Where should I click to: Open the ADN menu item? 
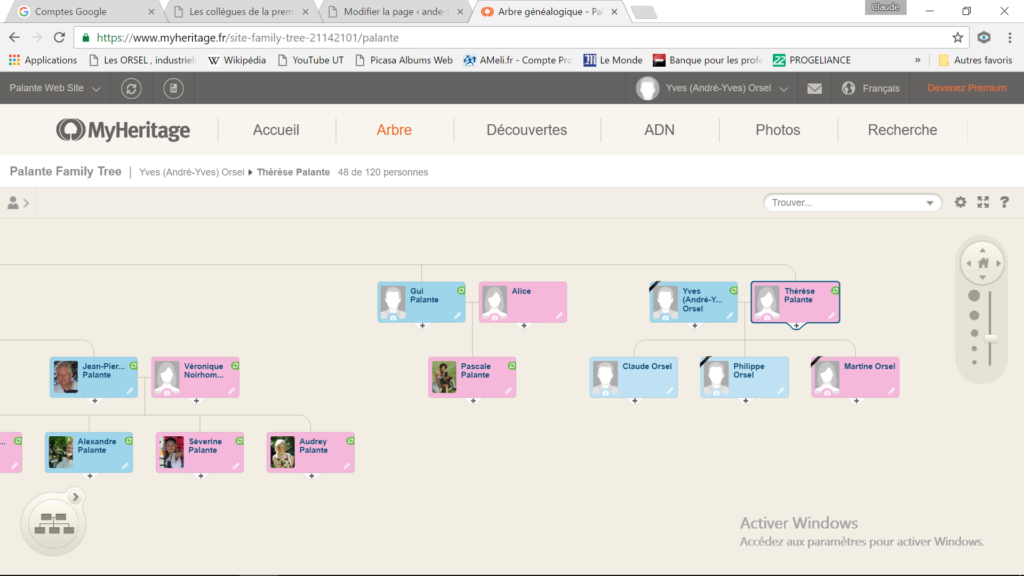coord(659,130)
